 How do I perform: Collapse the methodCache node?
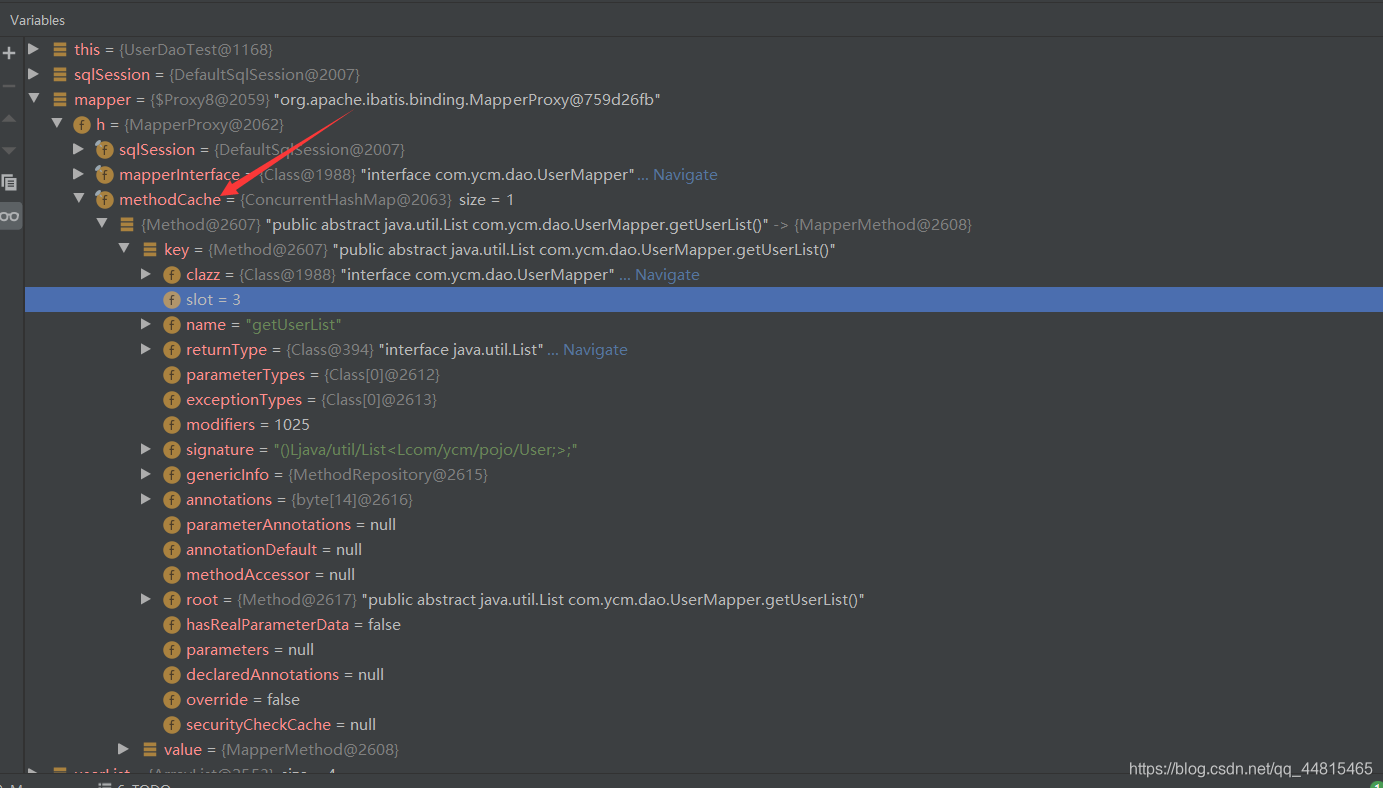(x=79, y=199)
